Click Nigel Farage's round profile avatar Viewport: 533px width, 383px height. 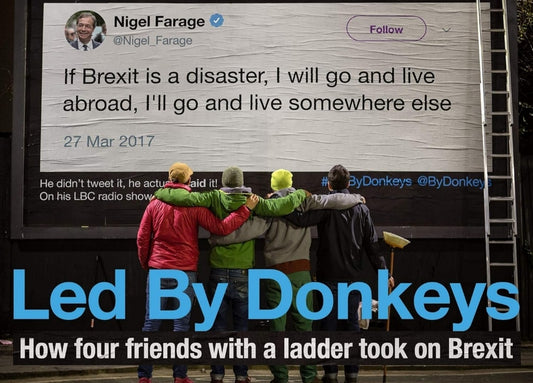(x=86, y=31)
